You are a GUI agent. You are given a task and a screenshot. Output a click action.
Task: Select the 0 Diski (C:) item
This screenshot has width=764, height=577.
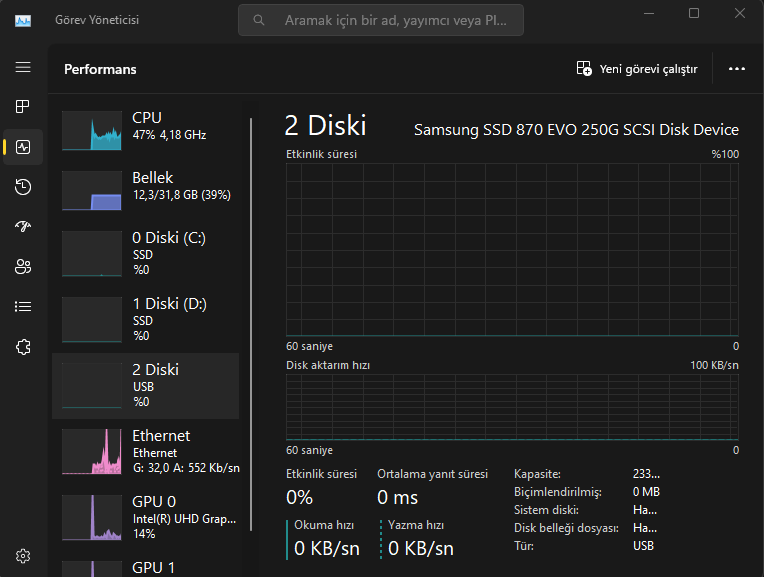(146, 253)
